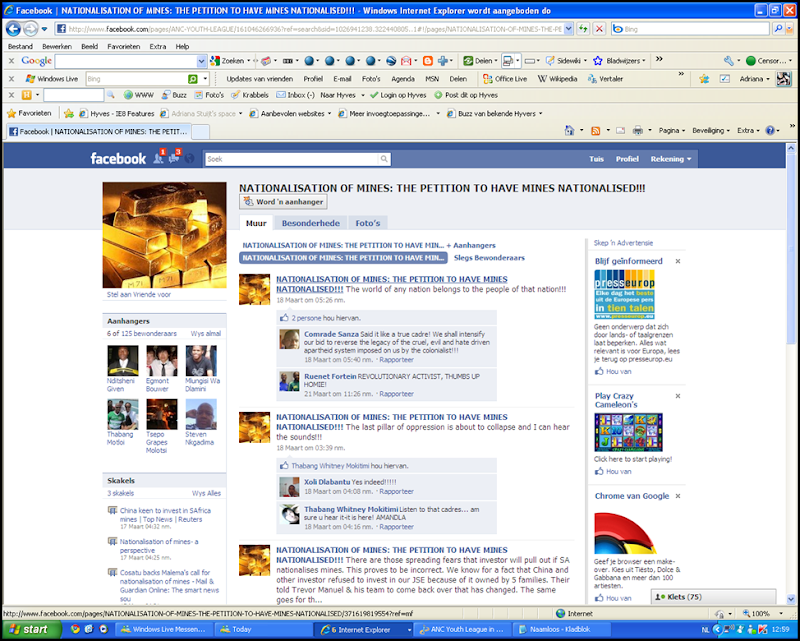Open the Beeld menu
This screenshot has height=641, width=800.
tap(89, 46)
